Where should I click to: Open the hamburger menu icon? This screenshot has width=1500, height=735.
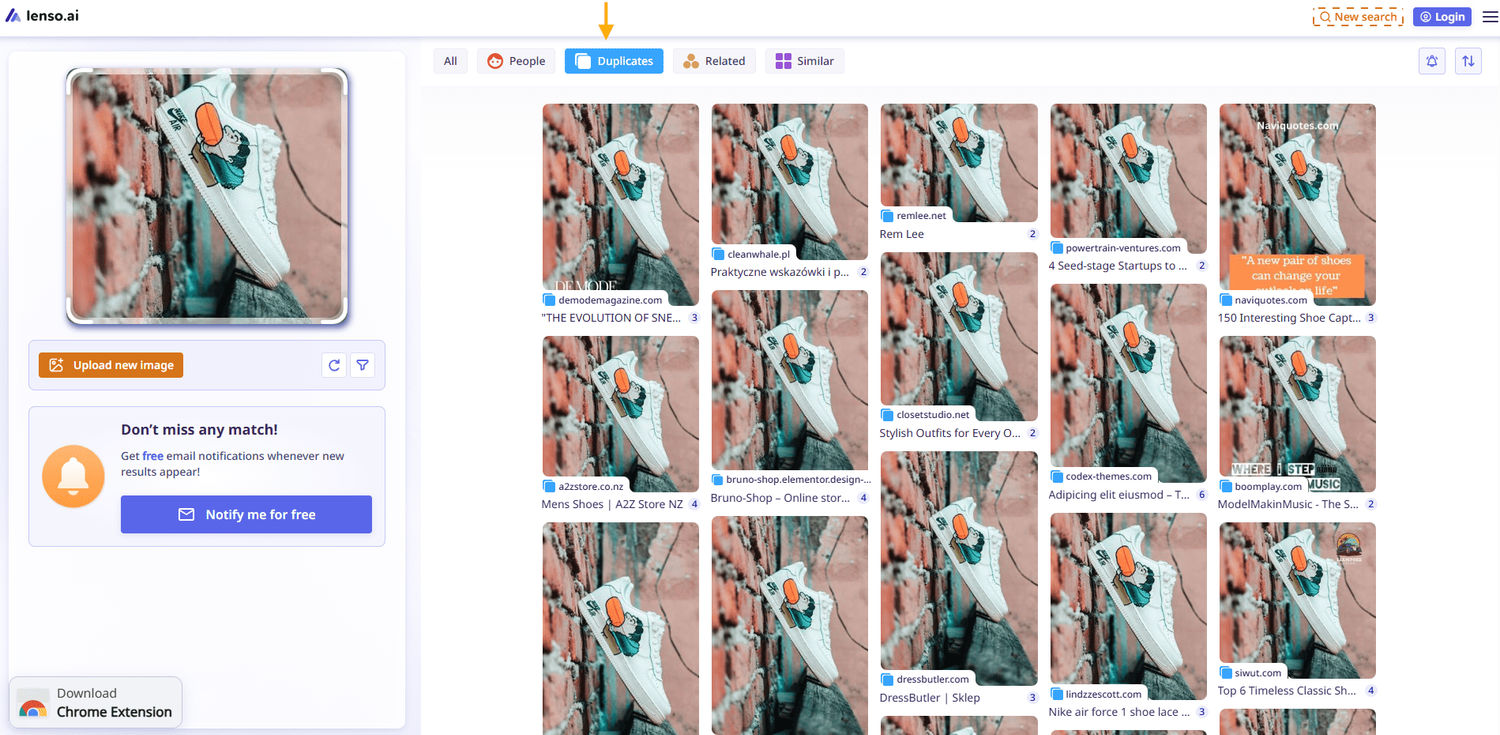[1490, 17]
